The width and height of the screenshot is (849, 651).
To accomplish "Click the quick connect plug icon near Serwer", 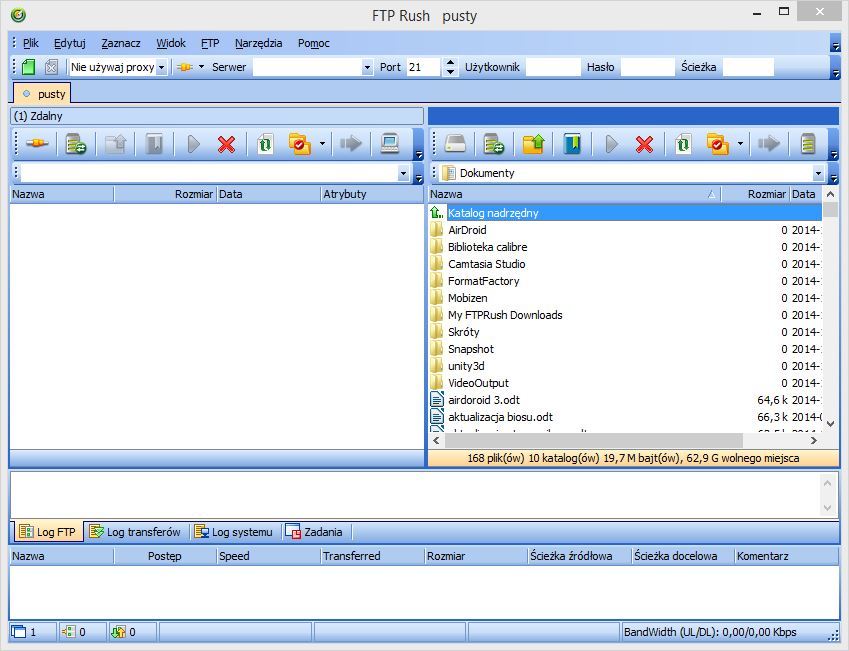I will (185, 67).
